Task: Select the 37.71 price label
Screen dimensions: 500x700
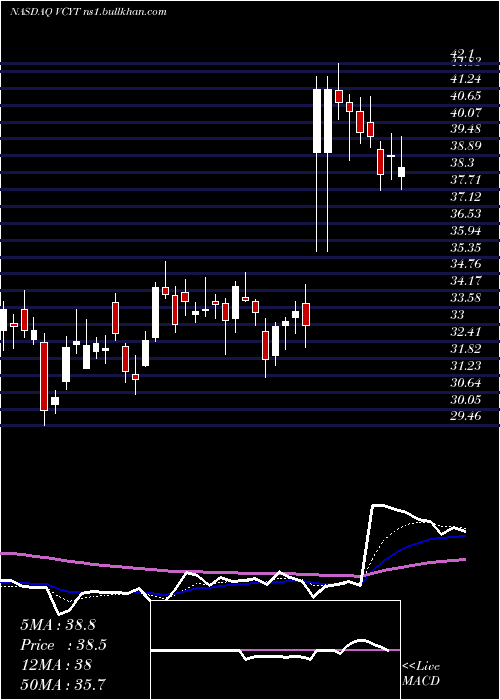Action: click(466, 180)
